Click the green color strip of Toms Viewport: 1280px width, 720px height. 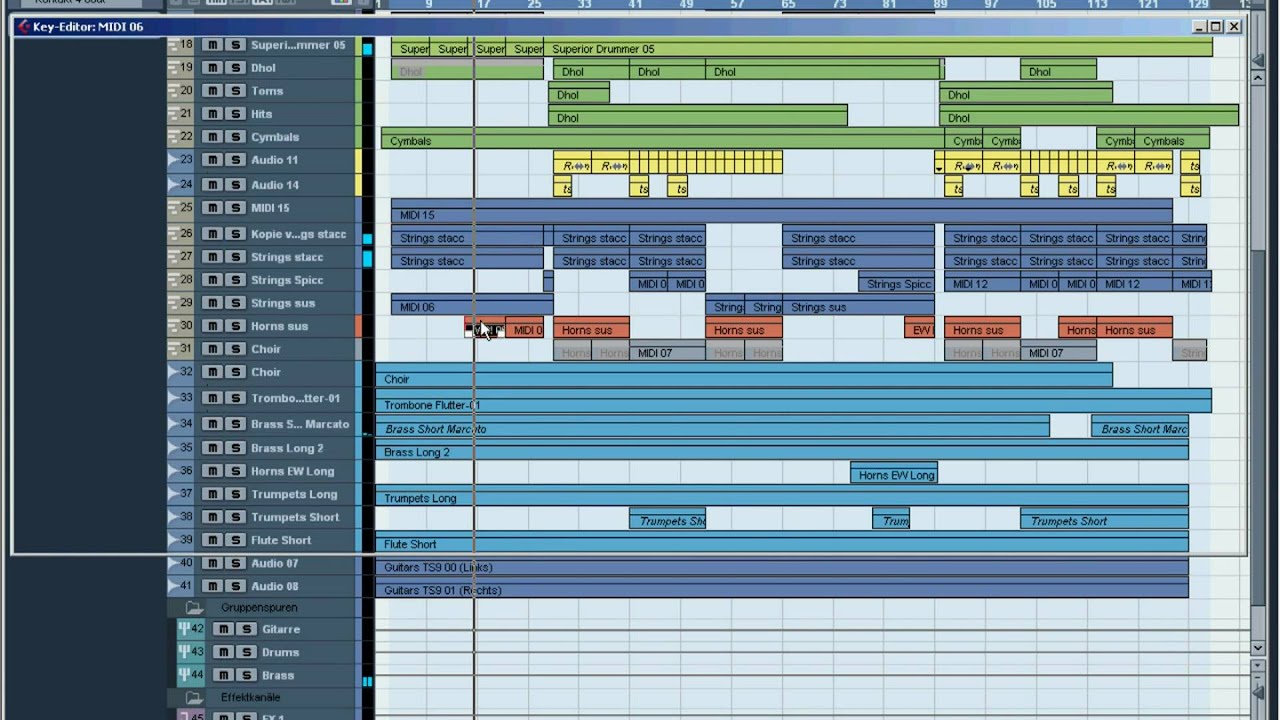[358, 91]
